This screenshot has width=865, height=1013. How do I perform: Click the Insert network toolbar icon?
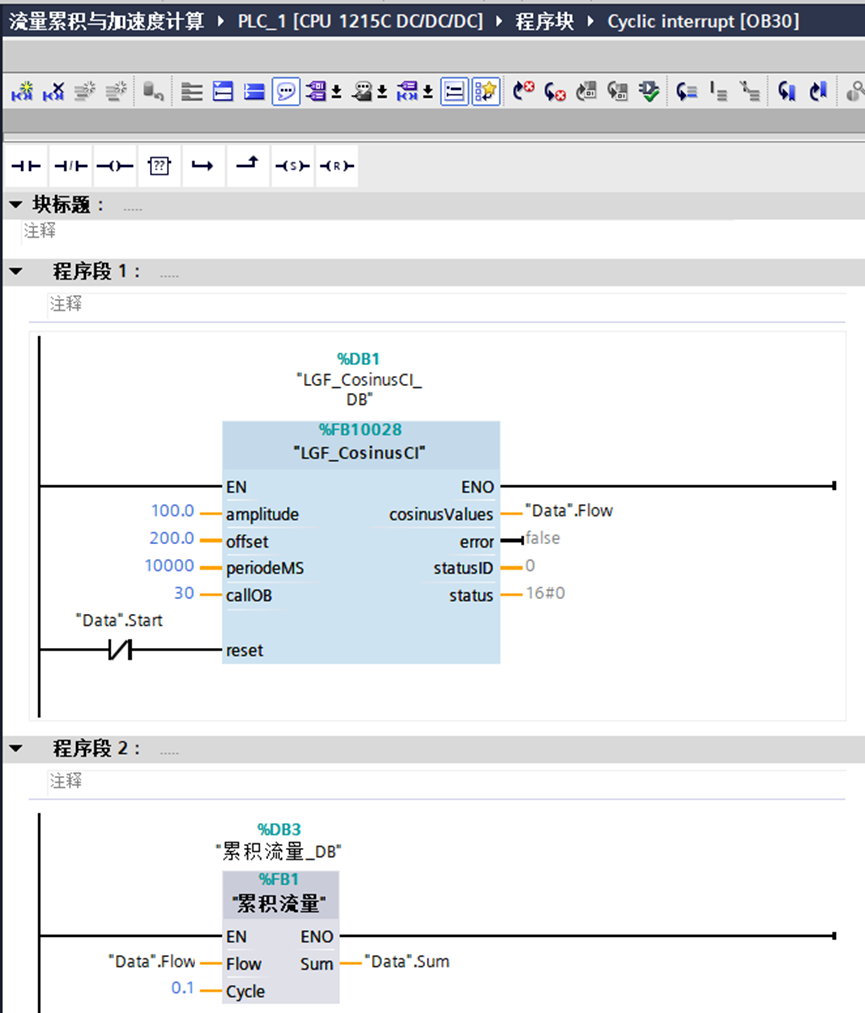[x=22, y=92]
